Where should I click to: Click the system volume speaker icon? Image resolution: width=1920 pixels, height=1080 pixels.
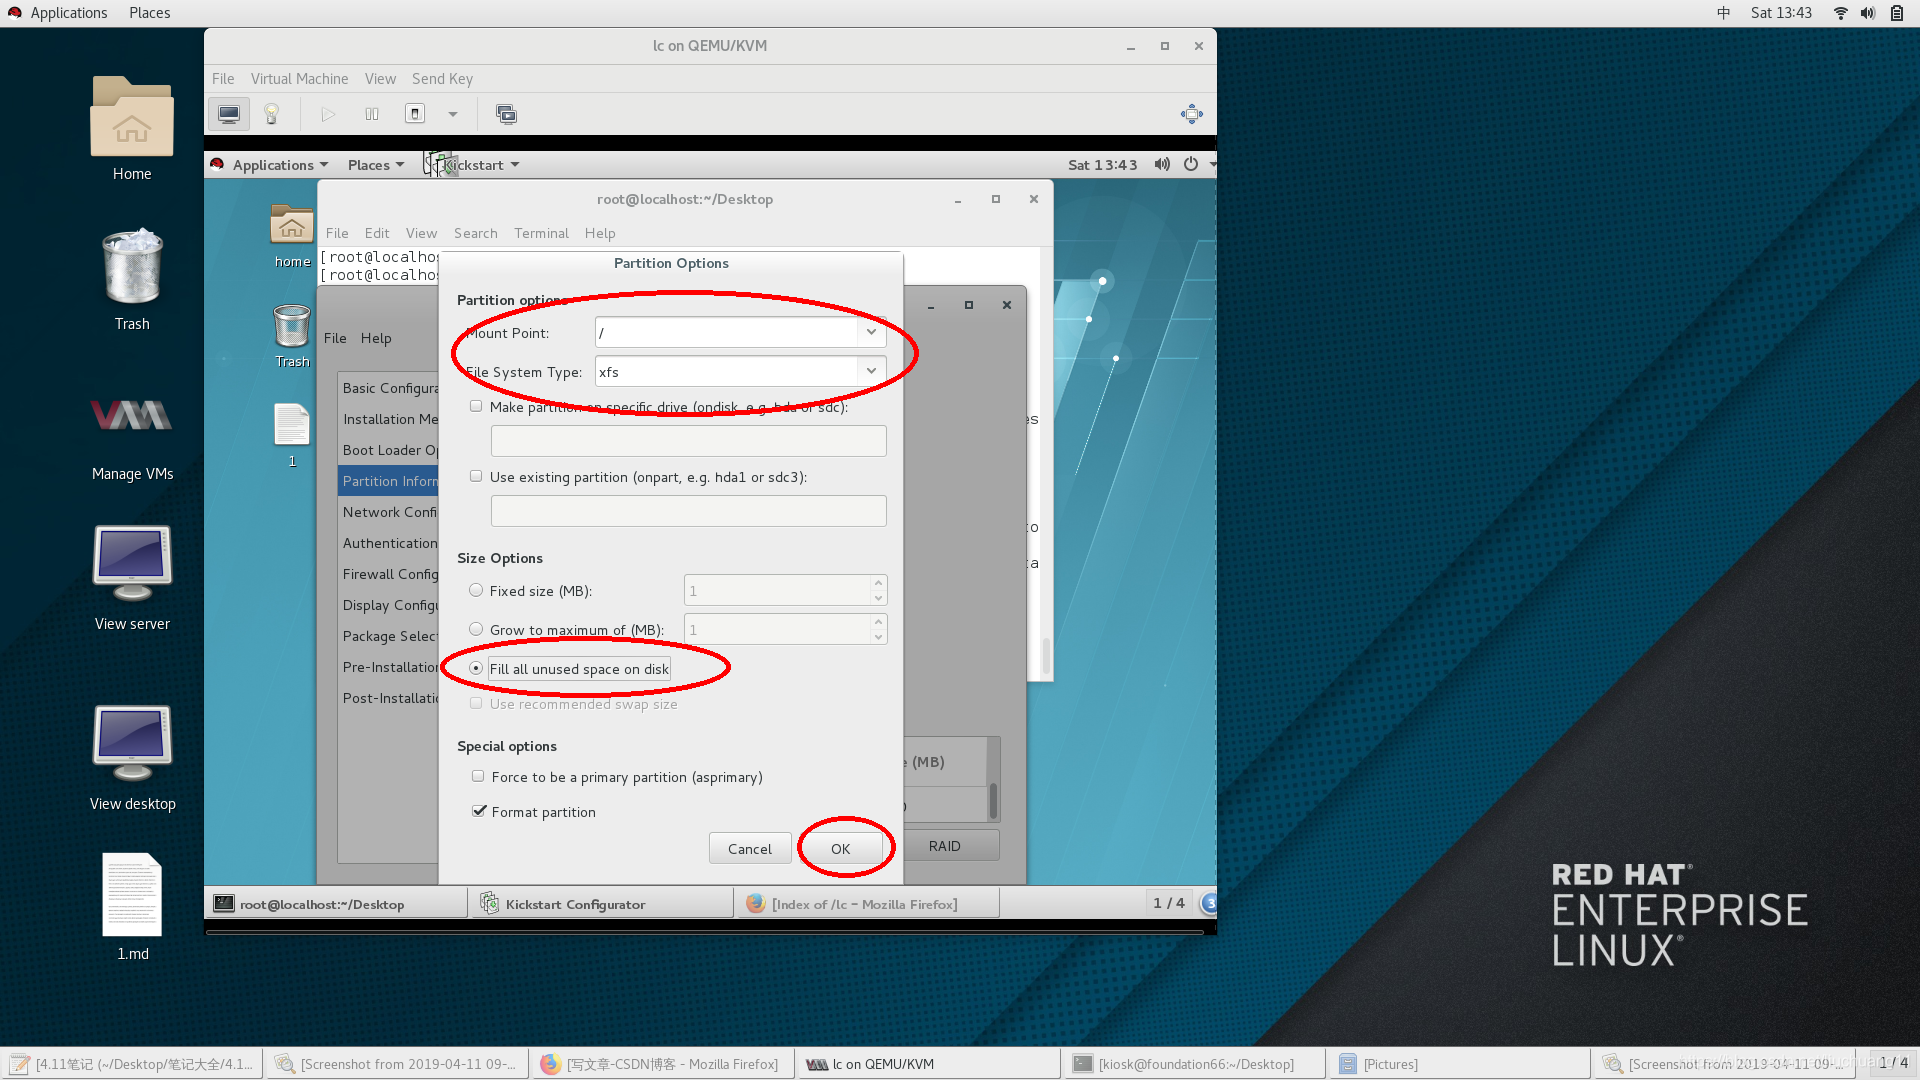click(1867, 13)
